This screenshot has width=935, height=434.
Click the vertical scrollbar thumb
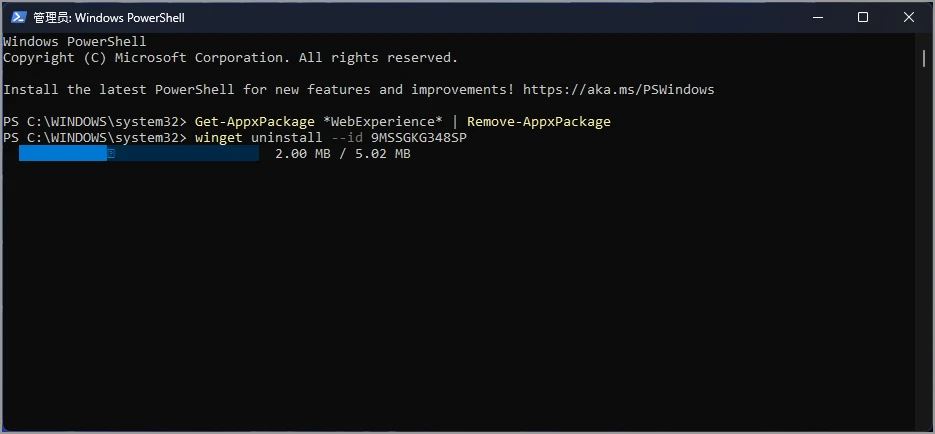tap(924, 58)
